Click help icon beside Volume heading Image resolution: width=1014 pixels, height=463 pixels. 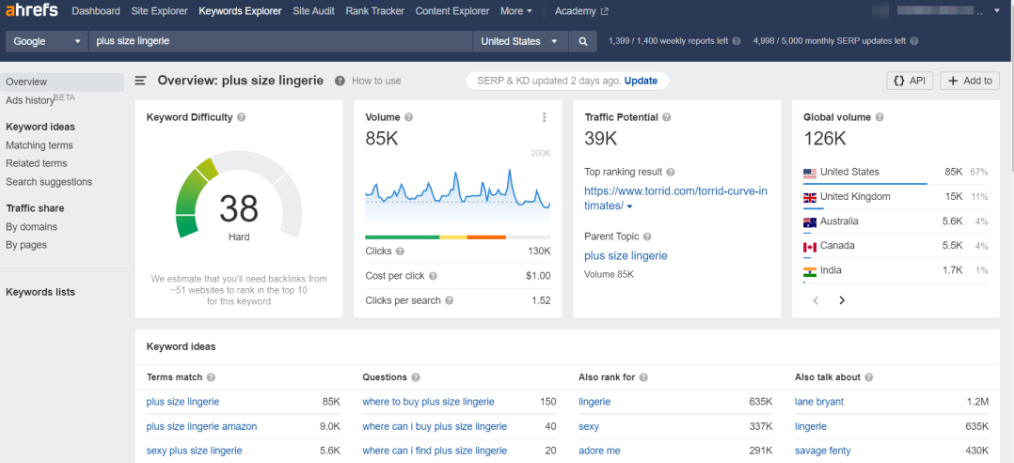[408, 118]
